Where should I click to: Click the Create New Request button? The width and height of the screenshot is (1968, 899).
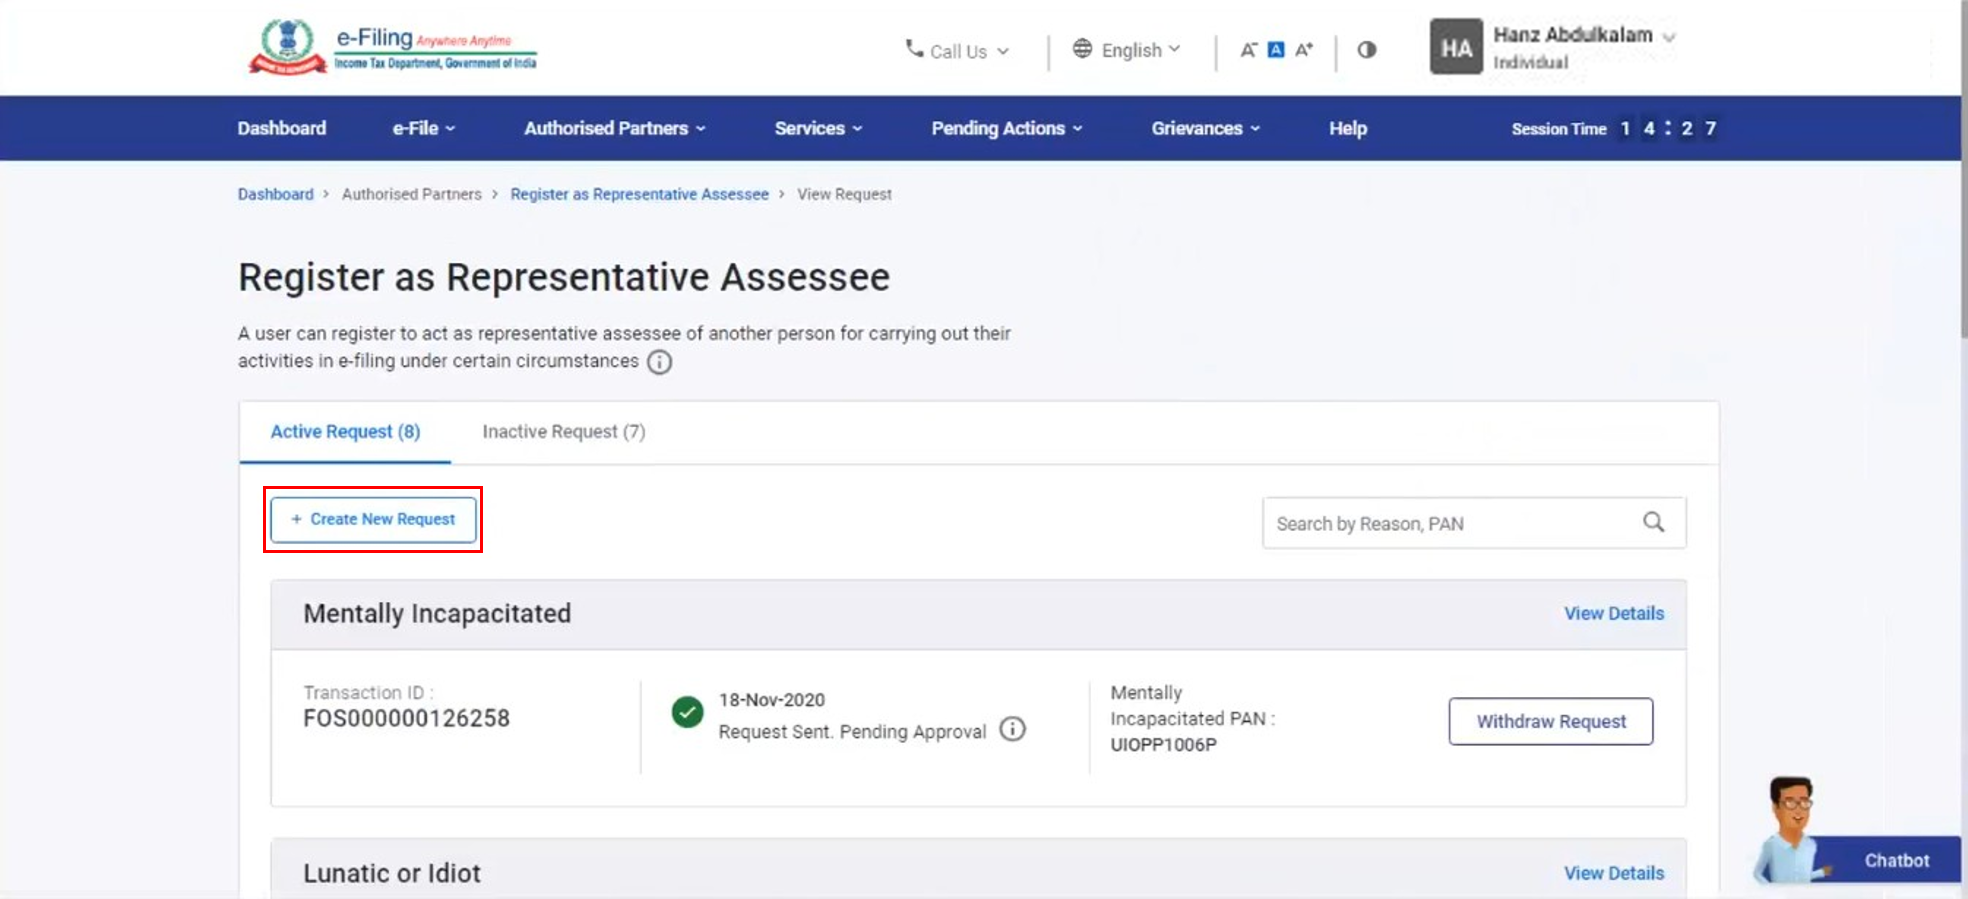click(x=373, y=519)
